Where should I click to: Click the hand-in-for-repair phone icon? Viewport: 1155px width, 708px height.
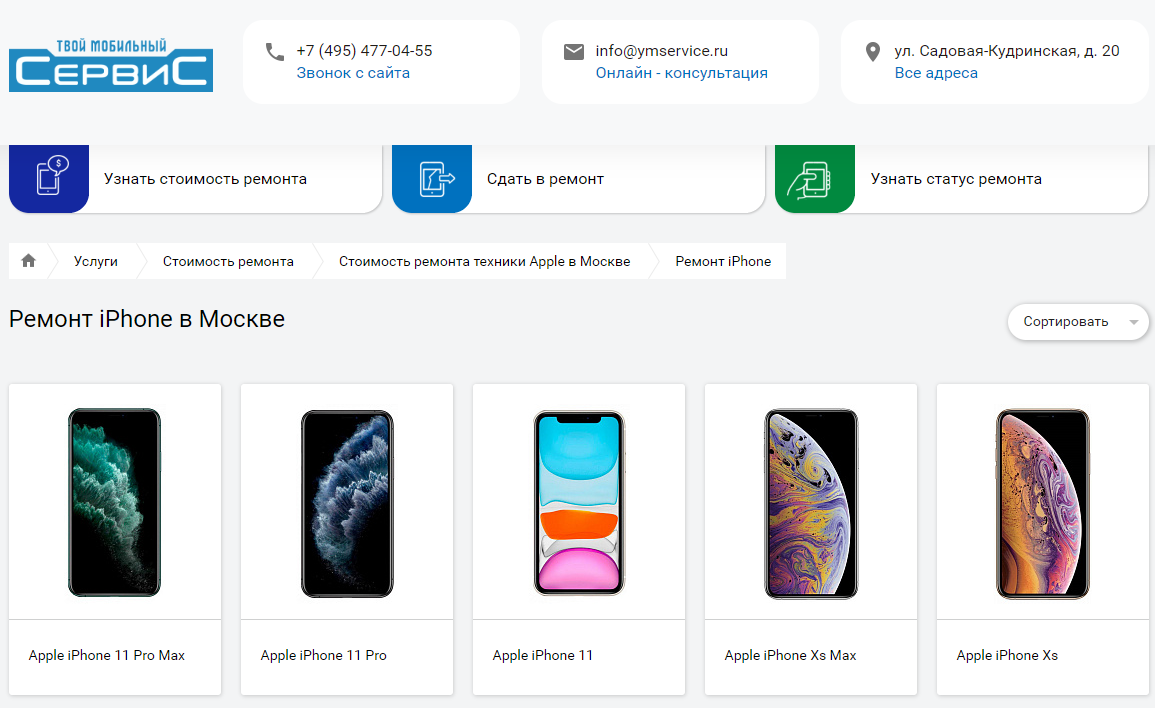click(x=432, y=178)
